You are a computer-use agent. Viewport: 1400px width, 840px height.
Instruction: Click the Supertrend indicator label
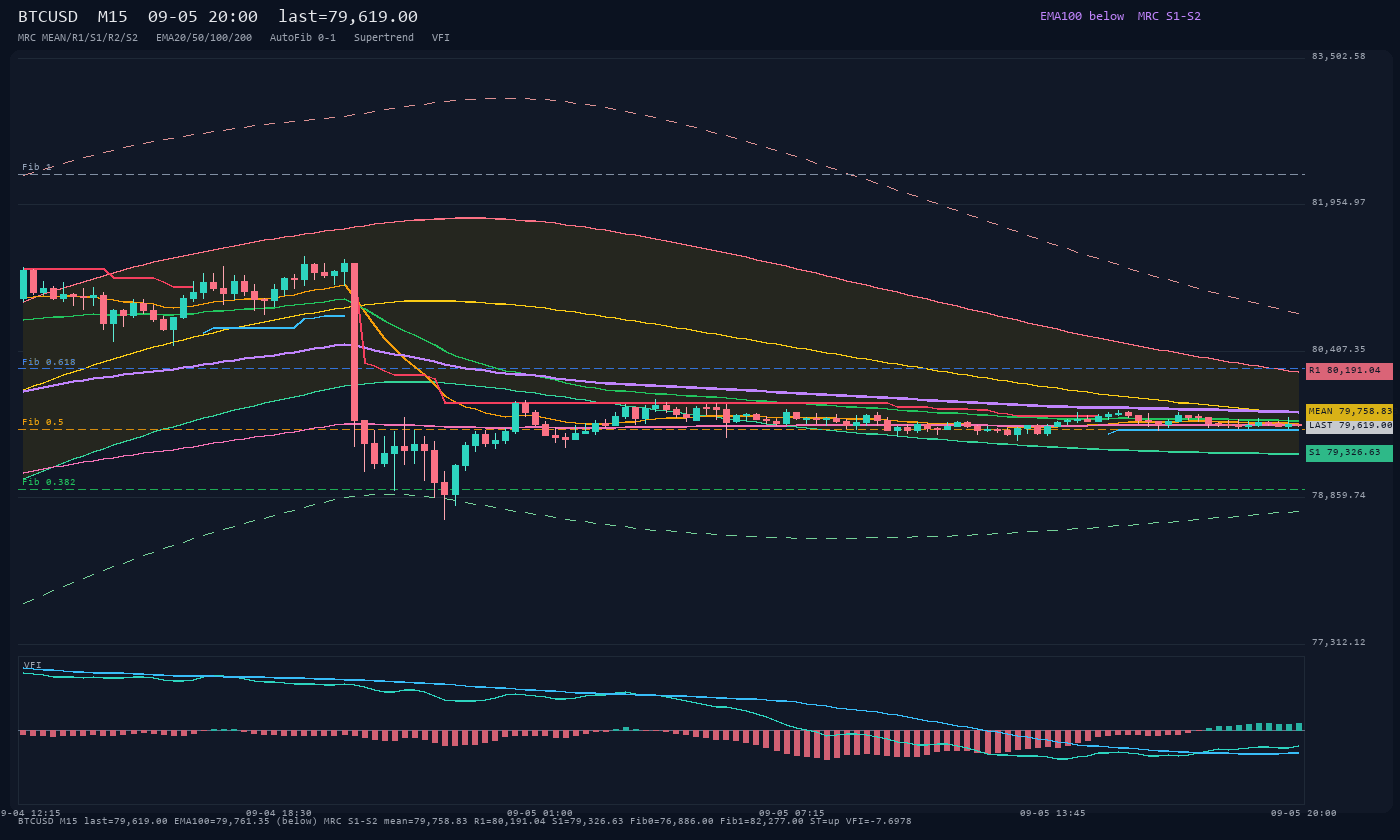tap(384, 38)
